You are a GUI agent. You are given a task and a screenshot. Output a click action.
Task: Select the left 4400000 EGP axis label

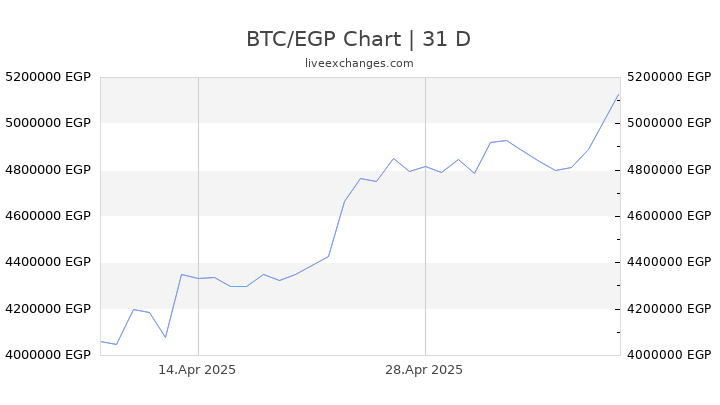[48, 262]
